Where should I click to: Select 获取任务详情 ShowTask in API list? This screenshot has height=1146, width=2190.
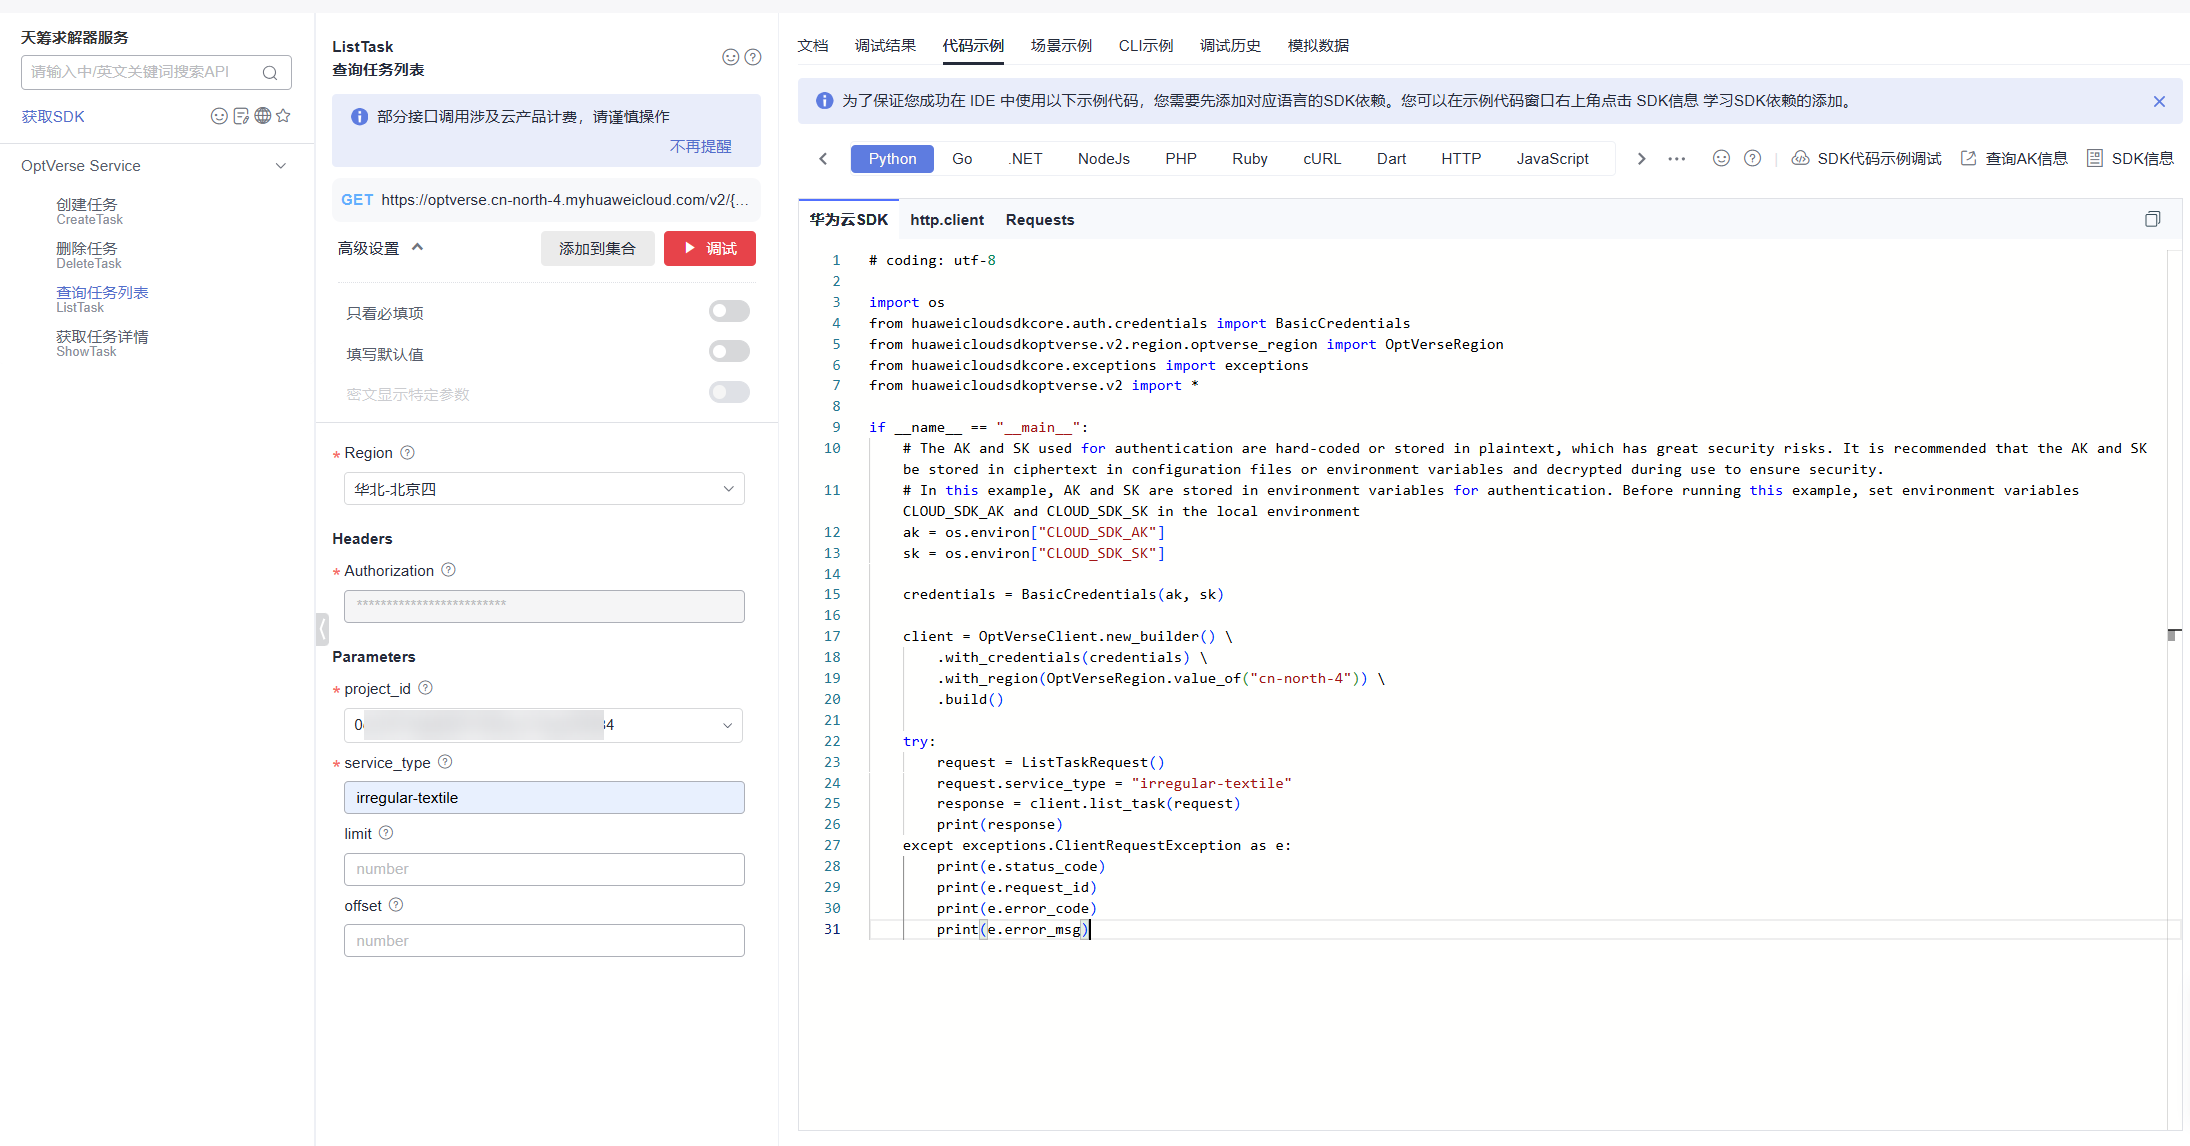[x=102, y=343]
